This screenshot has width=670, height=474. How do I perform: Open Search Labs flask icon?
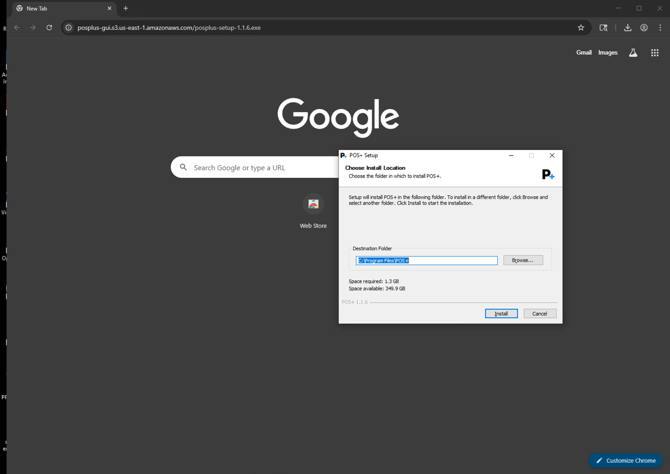point(633,53)
